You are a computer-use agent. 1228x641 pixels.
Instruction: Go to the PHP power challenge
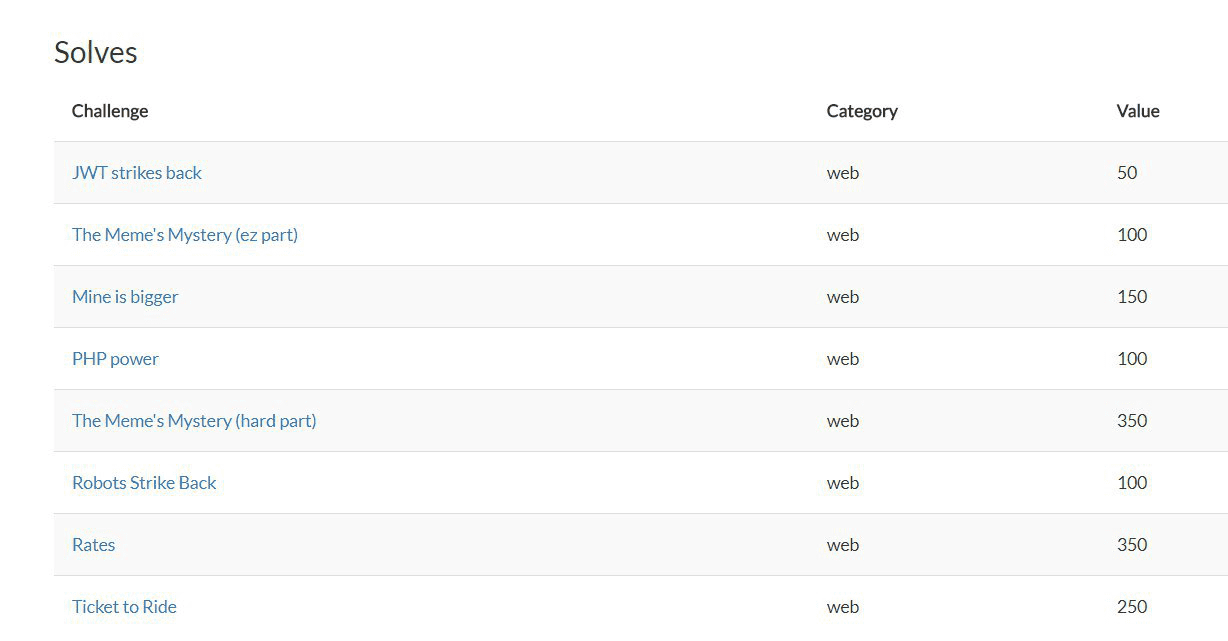[x=115, y=359]
